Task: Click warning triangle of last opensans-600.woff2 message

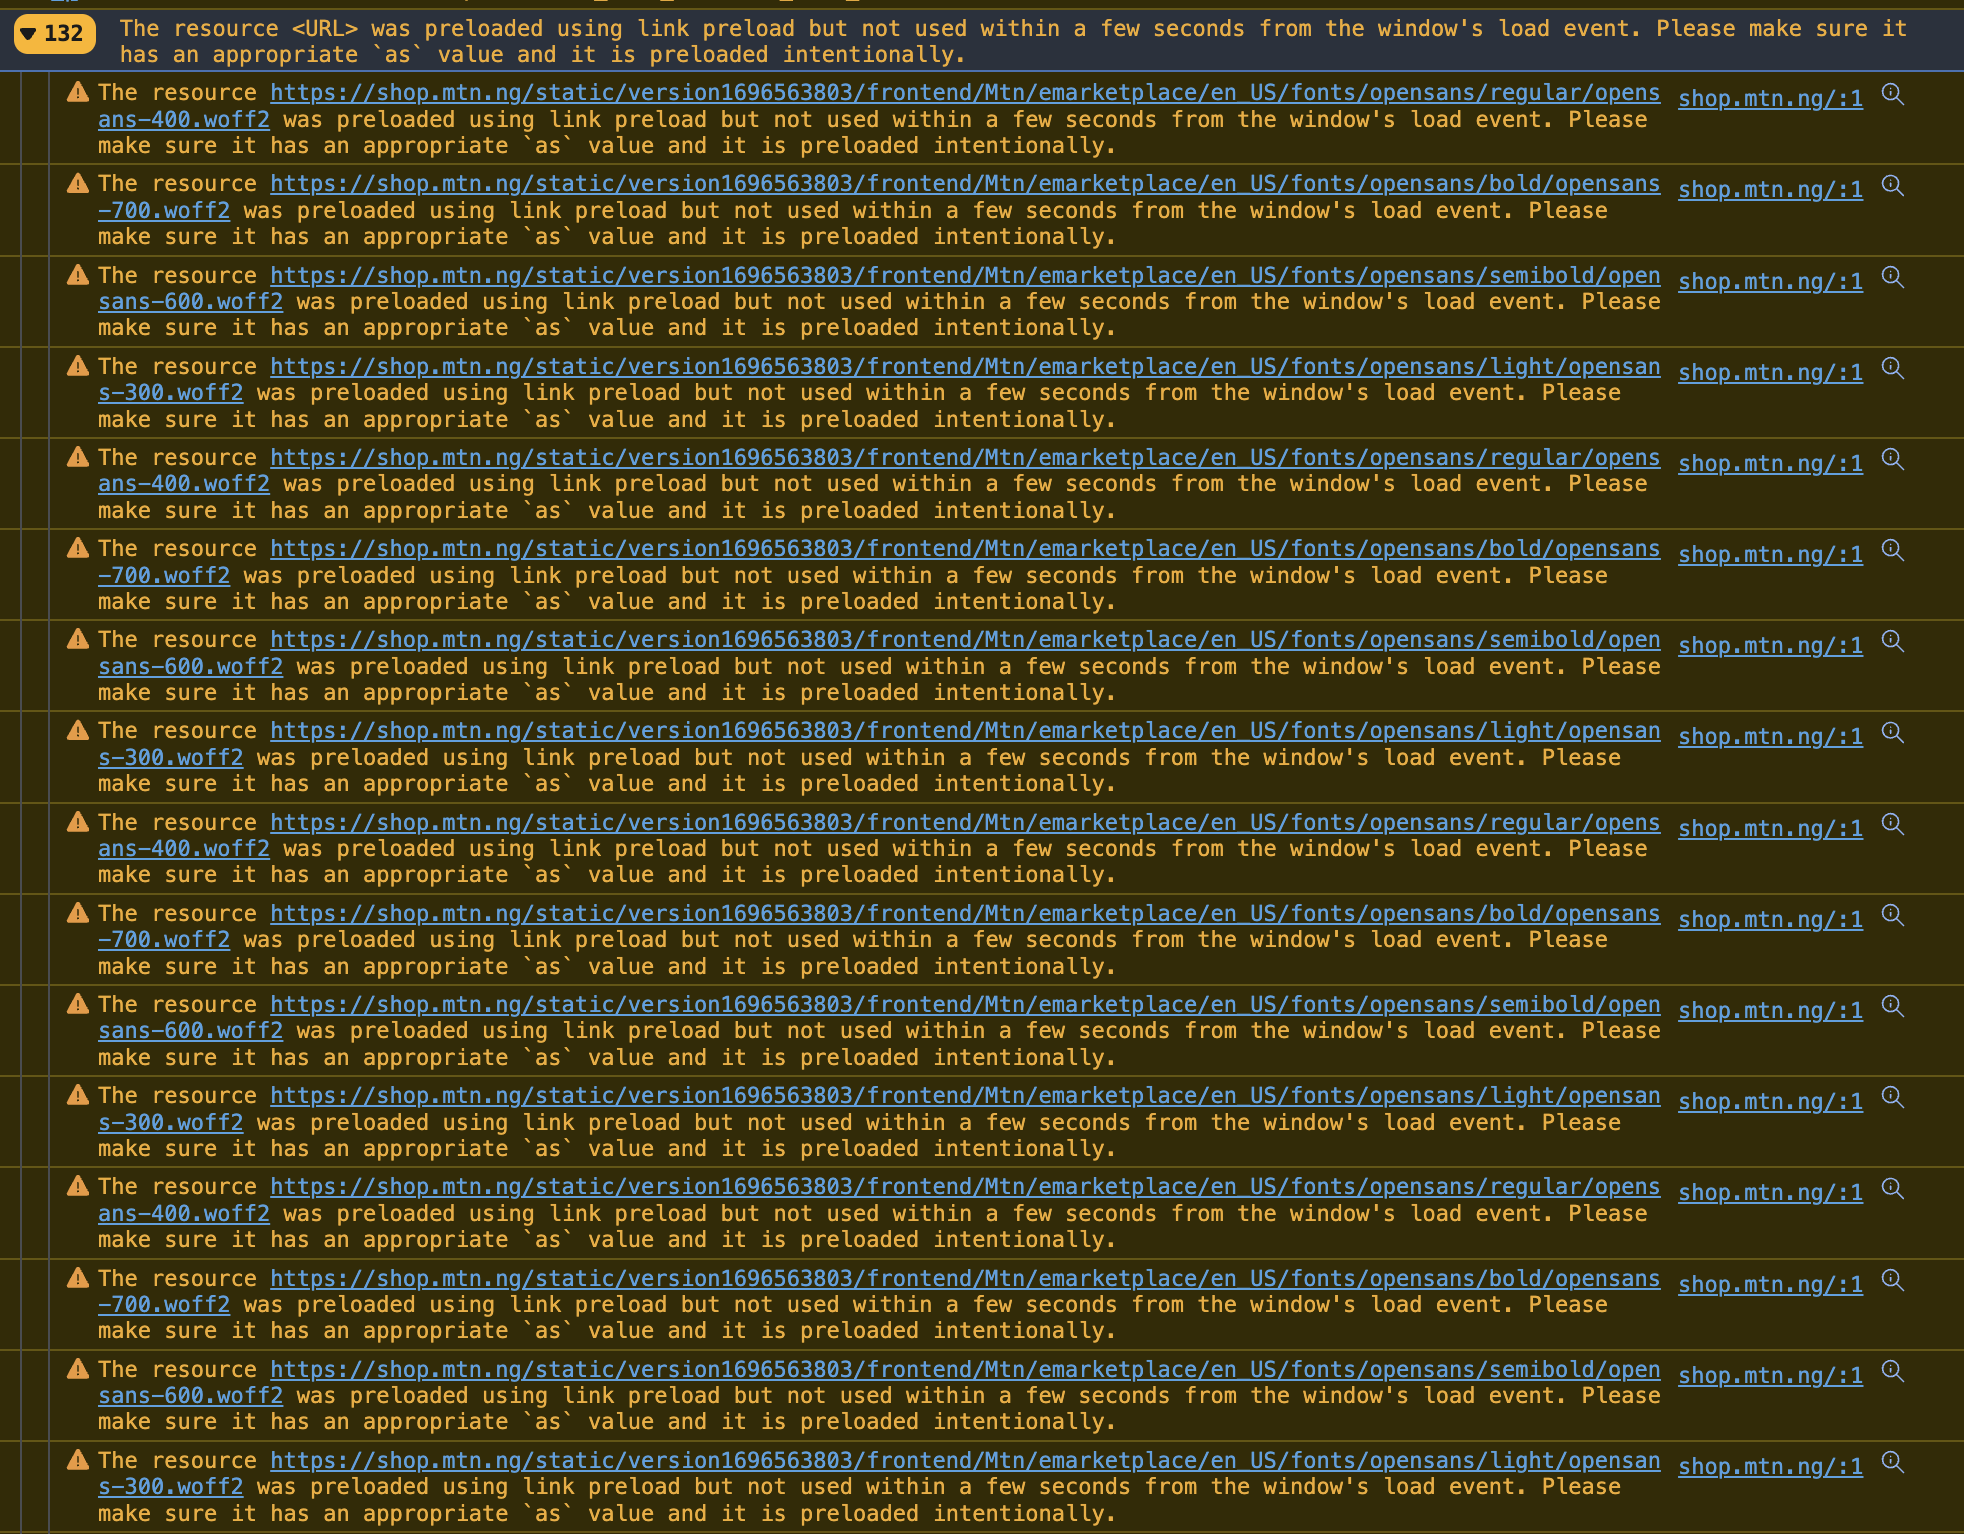Action: tap(78, 1369)
